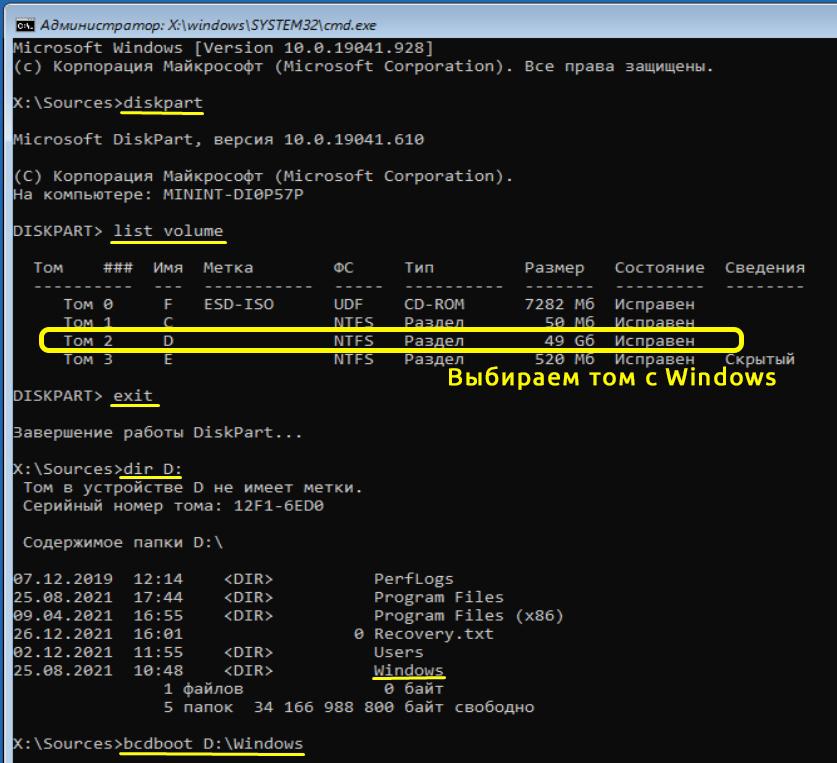
Task: Click the '1 файлов' summary text
Action: point(203,689)
